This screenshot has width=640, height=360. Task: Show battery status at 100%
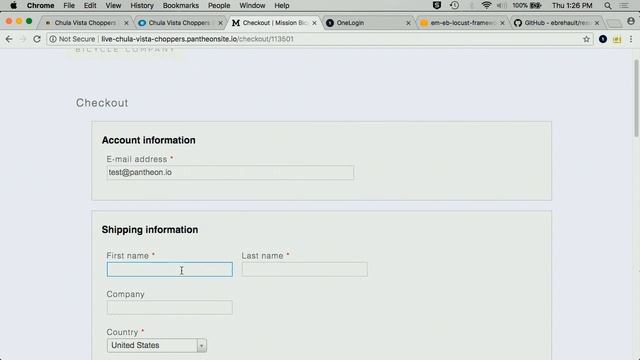click(x=527, y=5)
